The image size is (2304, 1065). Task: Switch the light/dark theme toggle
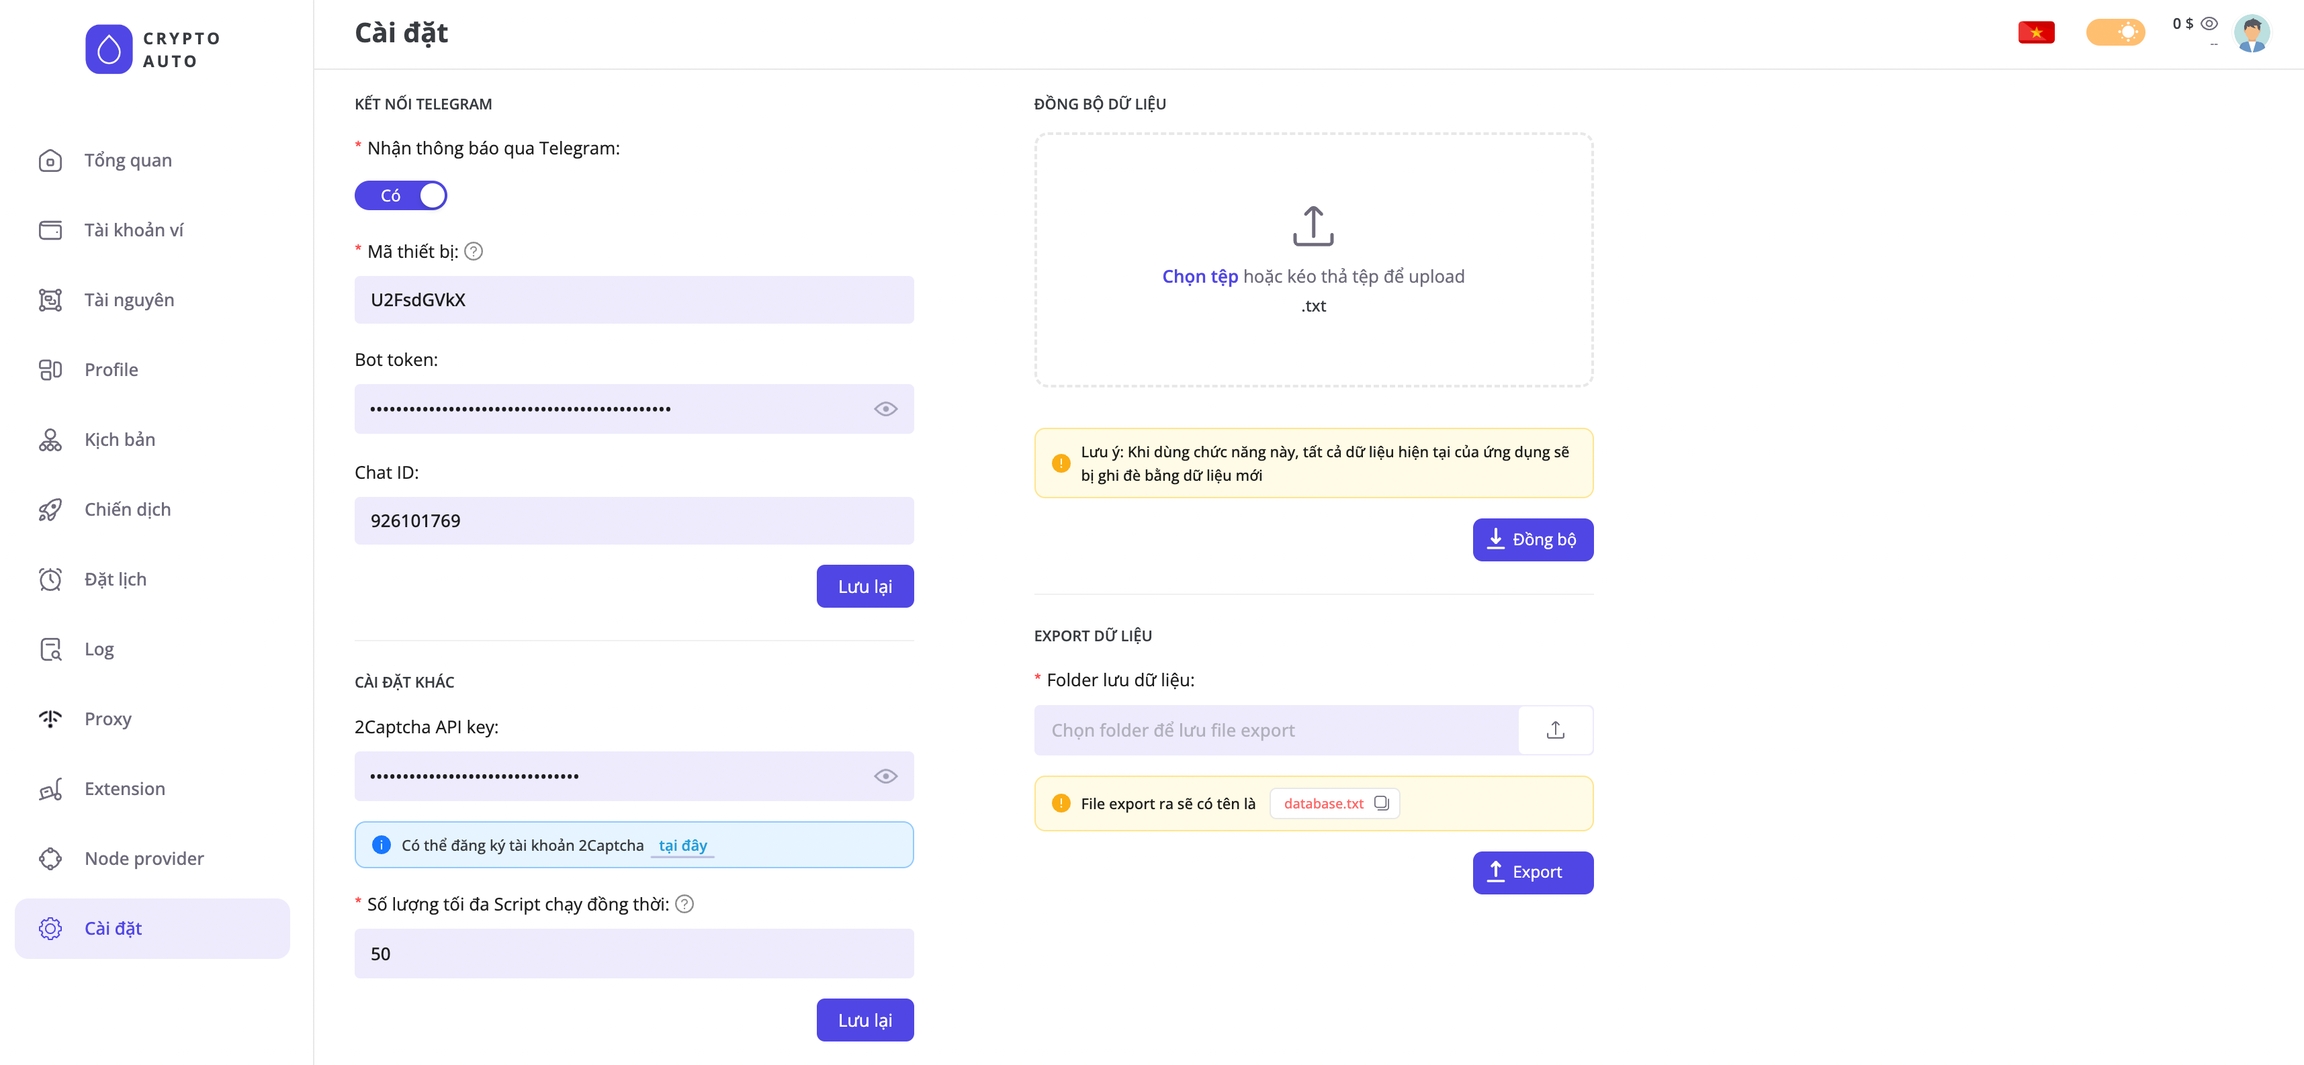pos(2115,33)
